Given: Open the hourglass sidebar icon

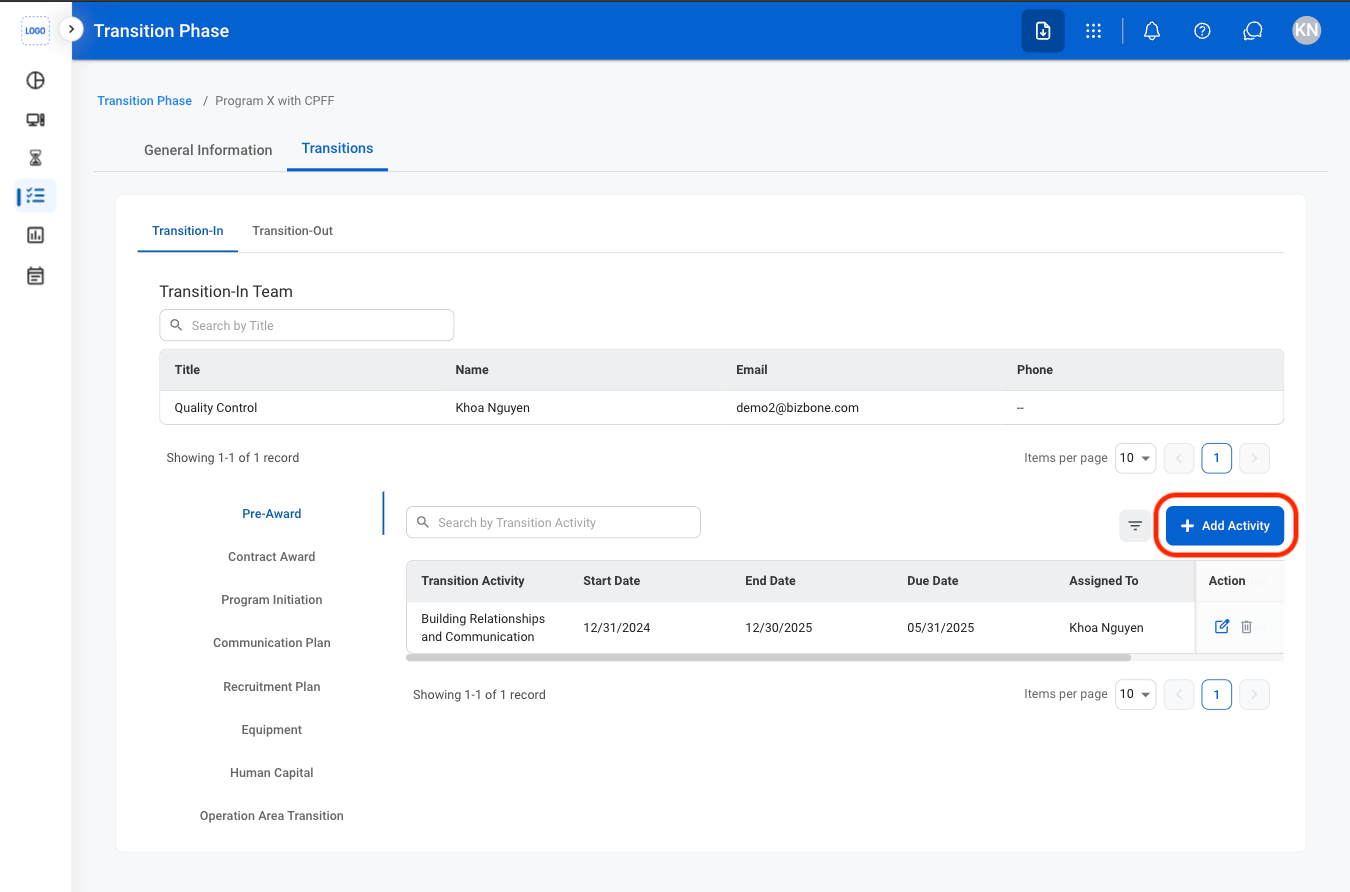Looking at the screenshot, I should 35,158.
